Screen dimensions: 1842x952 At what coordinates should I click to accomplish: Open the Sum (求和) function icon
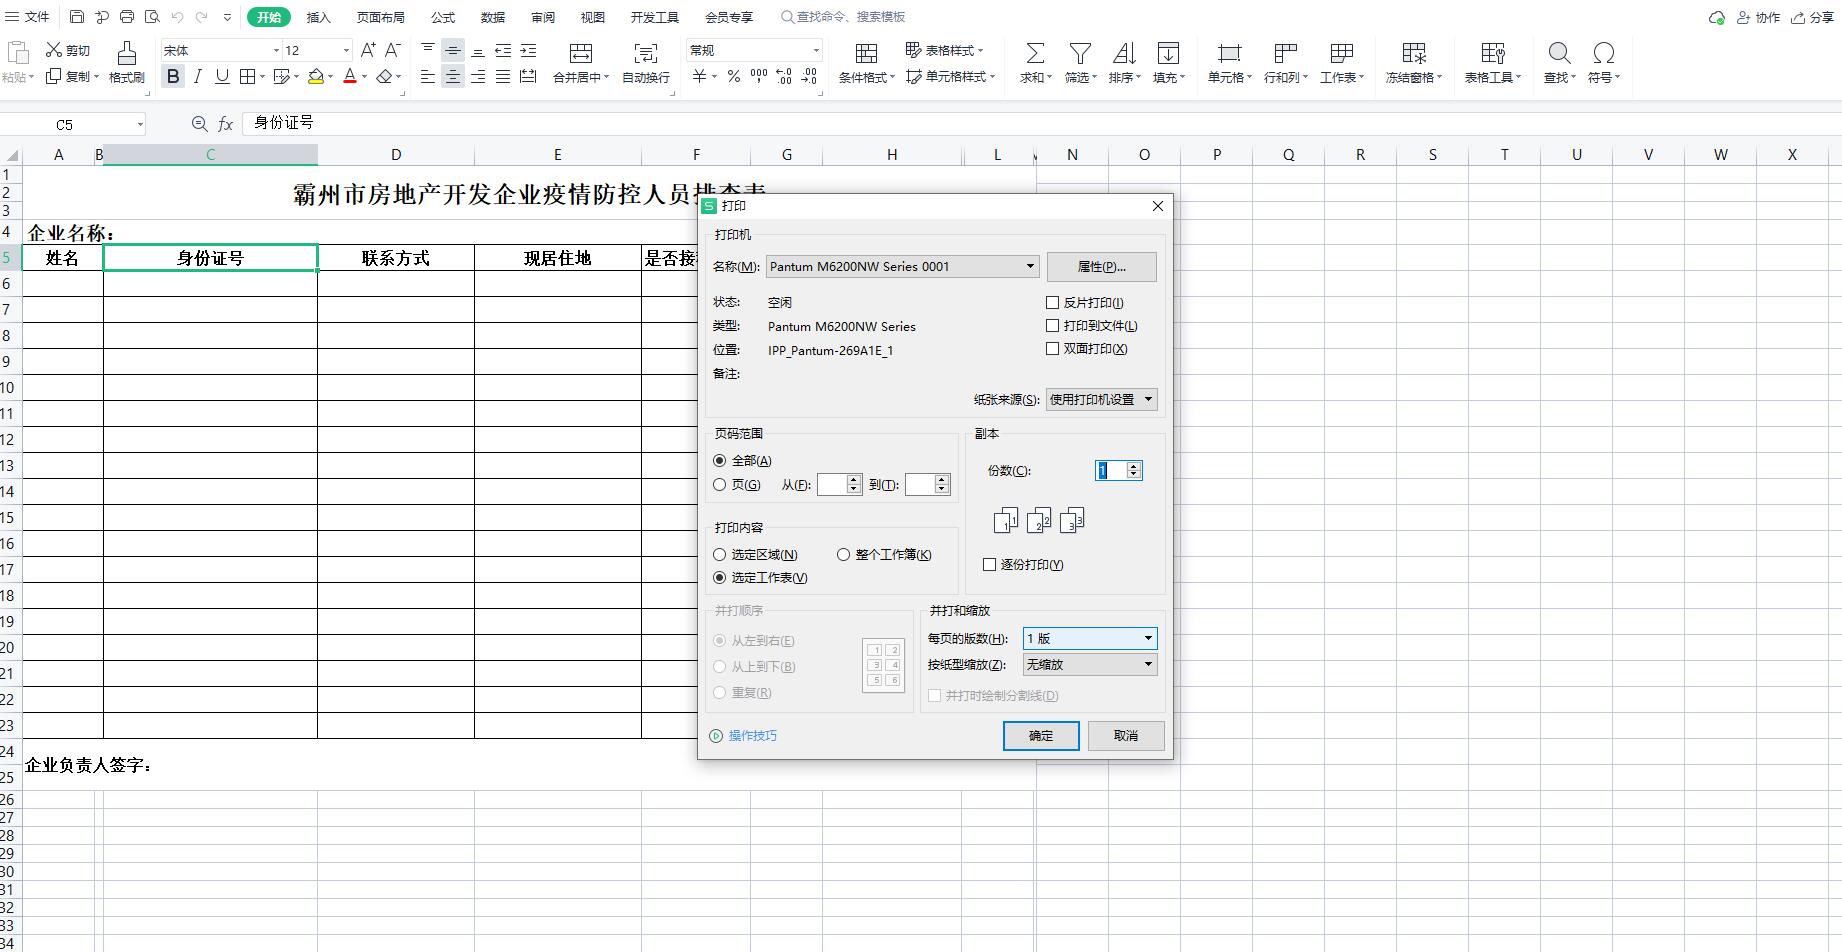pyautogui.click(x=1035, y=53)
